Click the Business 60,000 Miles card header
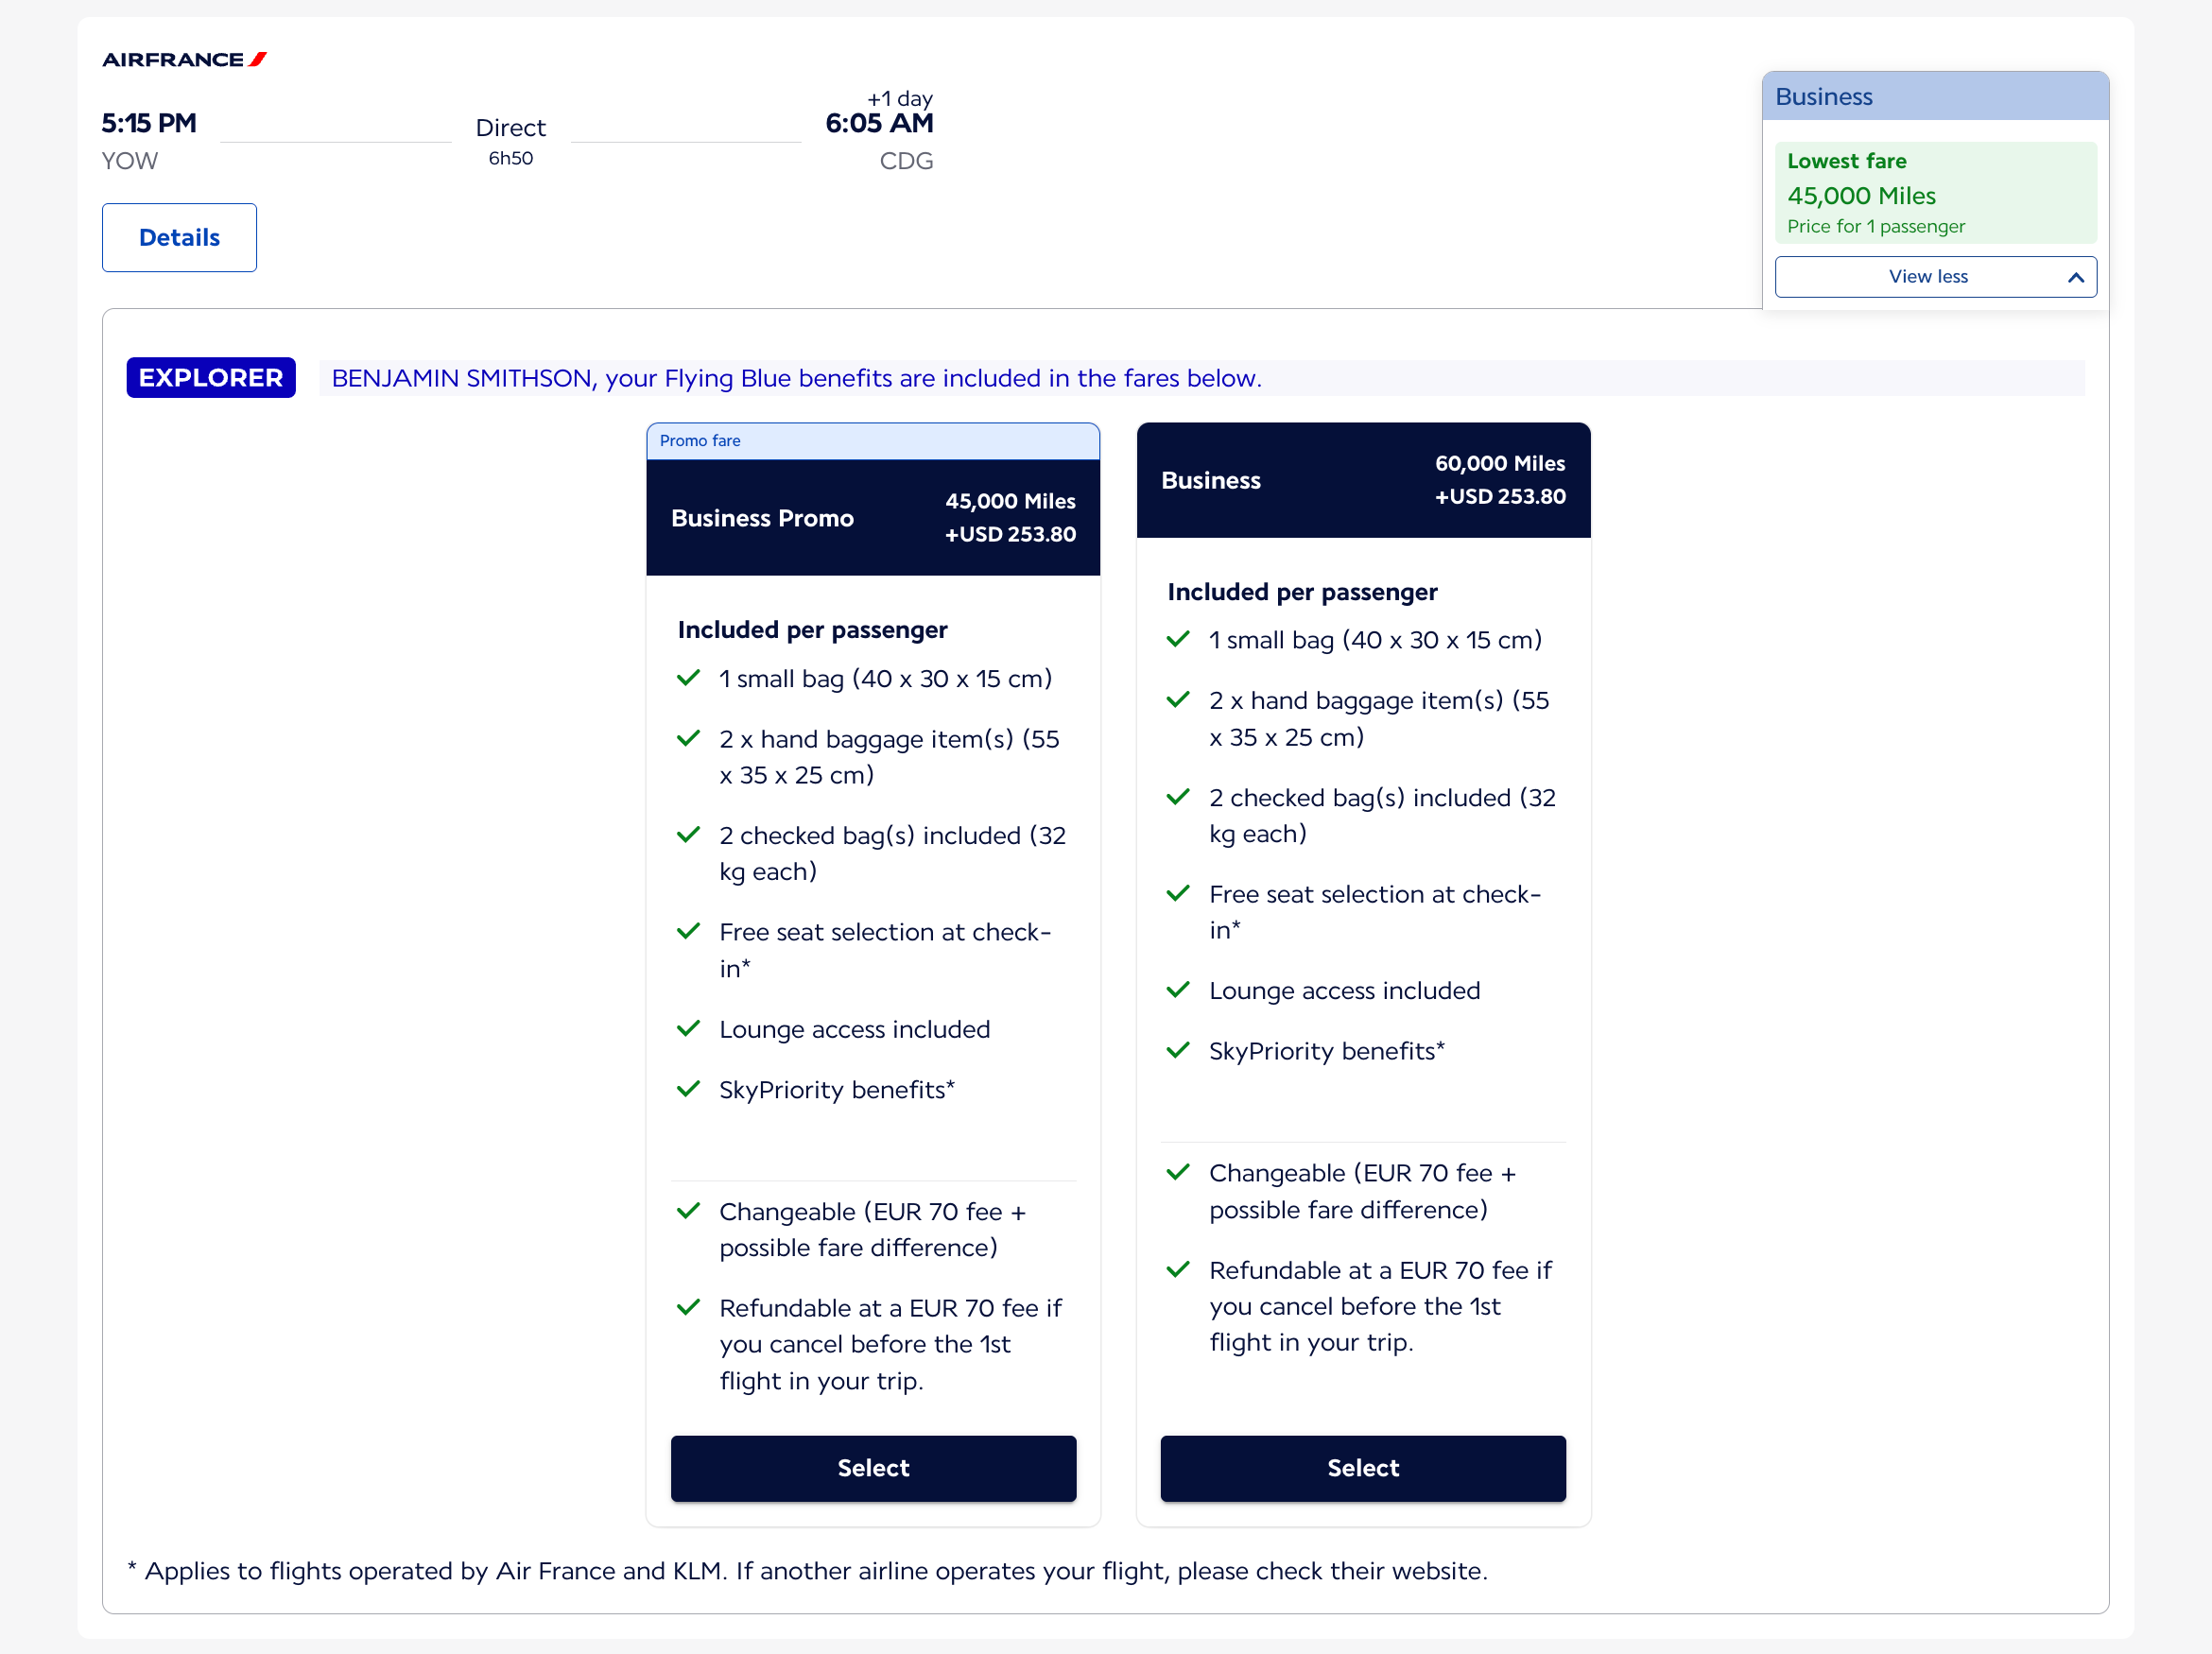This screenshot has height=1654, width=2212. tap(1363, 481)
